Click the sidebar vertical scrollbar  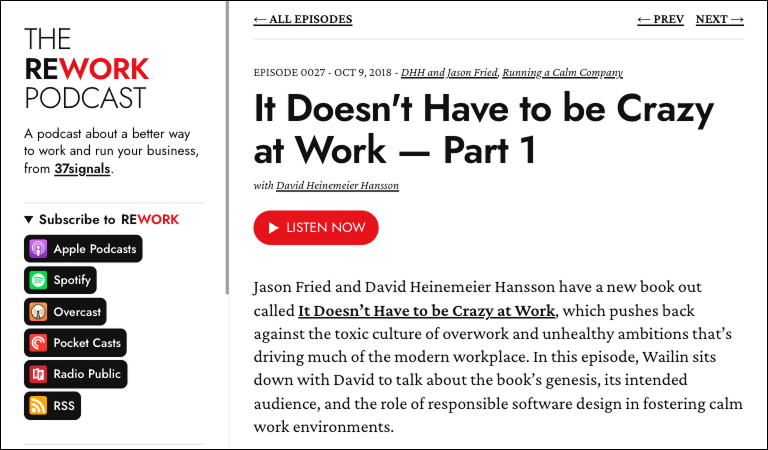pos(227,148)
